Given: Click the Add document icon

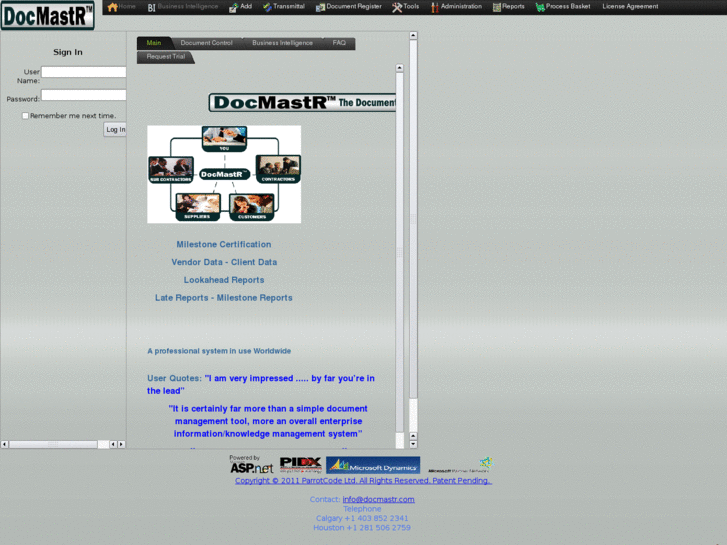Looking at the screenshot, I should [x=233, y=7].
